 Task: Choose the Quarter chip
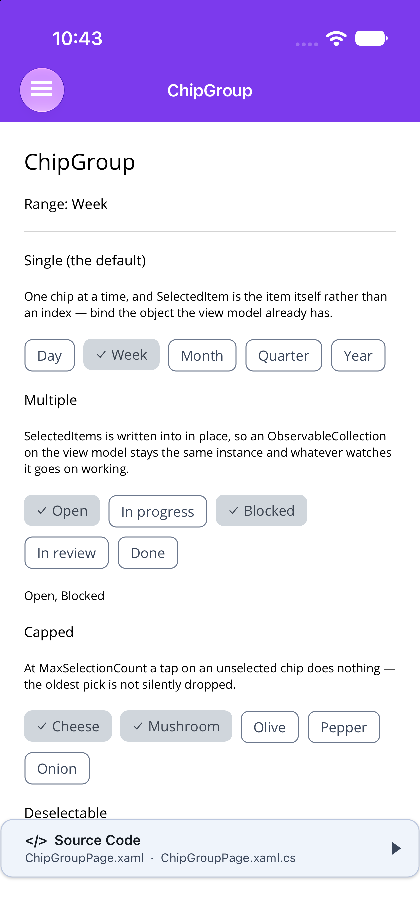pyautogui.click(x=283, y=355)
